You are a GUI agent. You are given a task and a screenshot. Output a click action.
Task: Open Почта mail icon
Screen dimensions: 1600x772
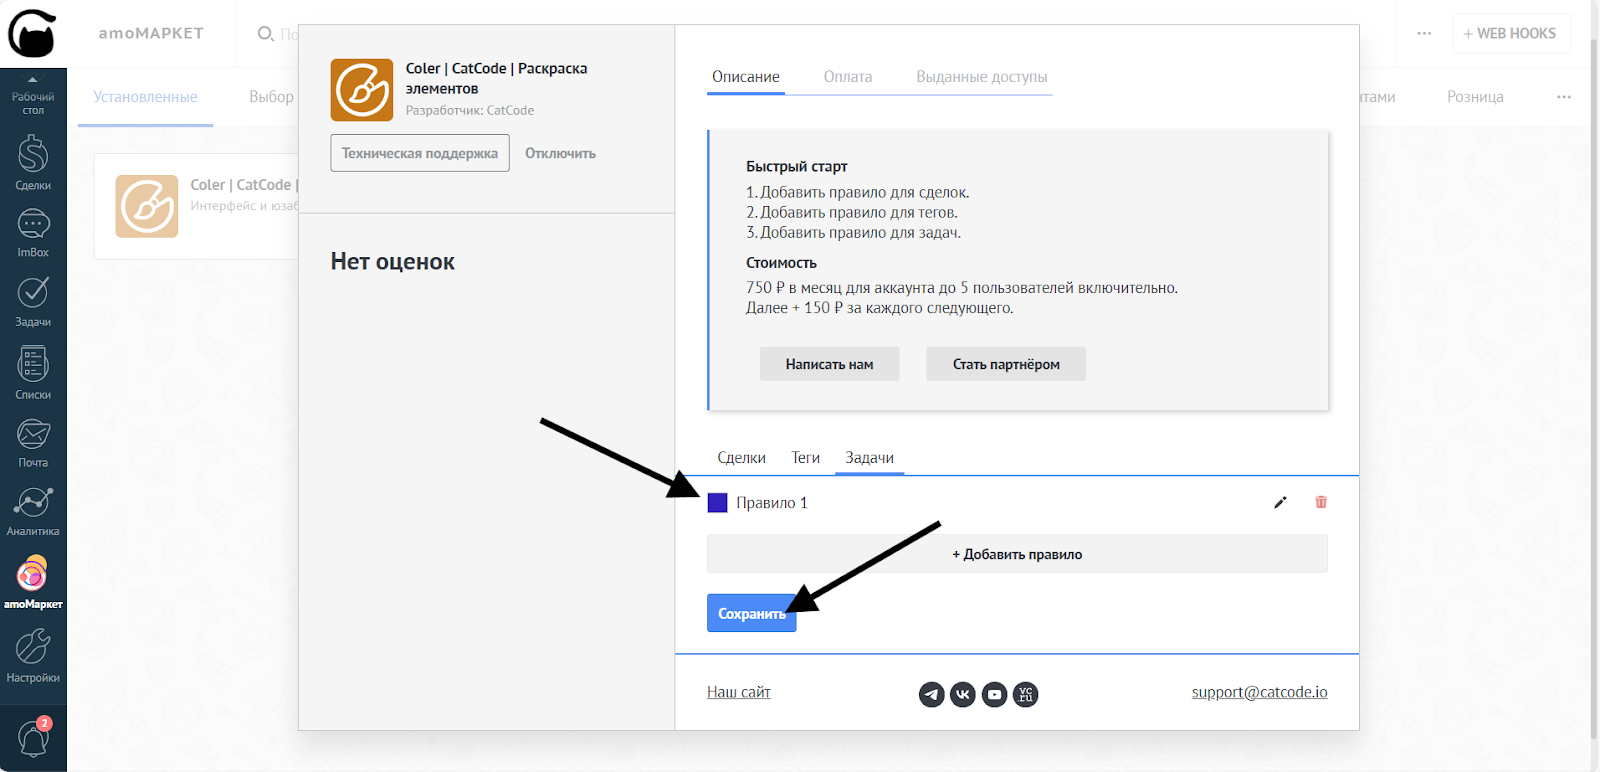click(x=33, y=441)
